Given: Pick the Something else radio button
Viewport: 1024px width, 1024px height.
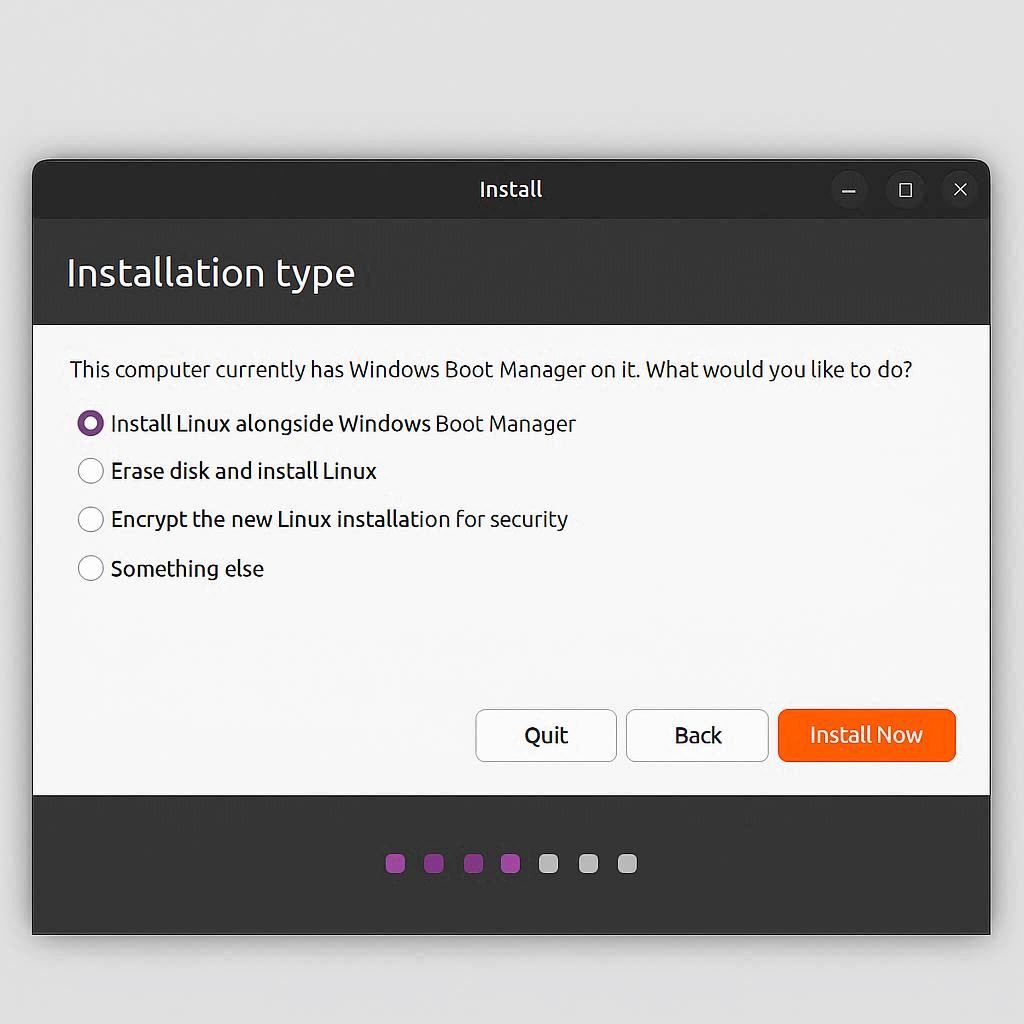Looking at the screenshot, I should click(91, 569).
